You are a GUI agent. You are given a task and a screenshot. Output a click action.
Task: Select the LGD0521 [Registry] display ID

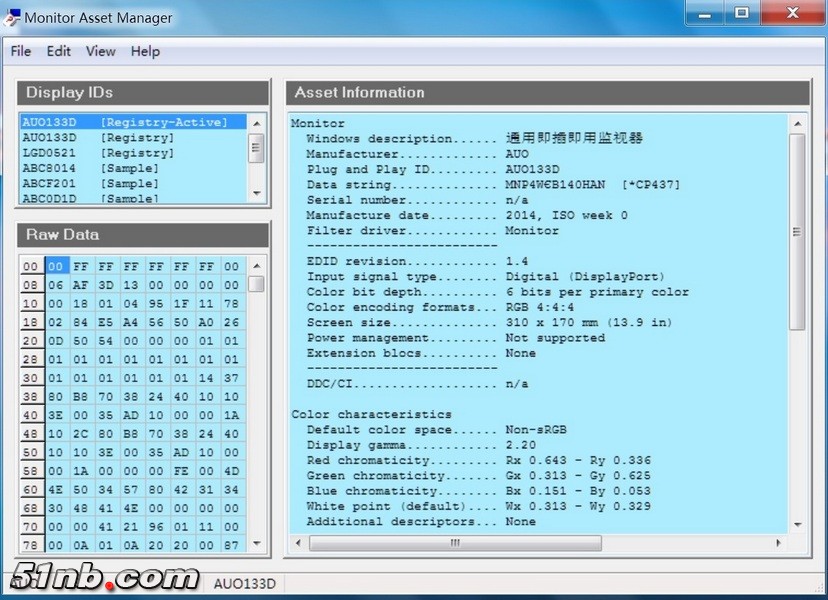[x=98, y=153]
